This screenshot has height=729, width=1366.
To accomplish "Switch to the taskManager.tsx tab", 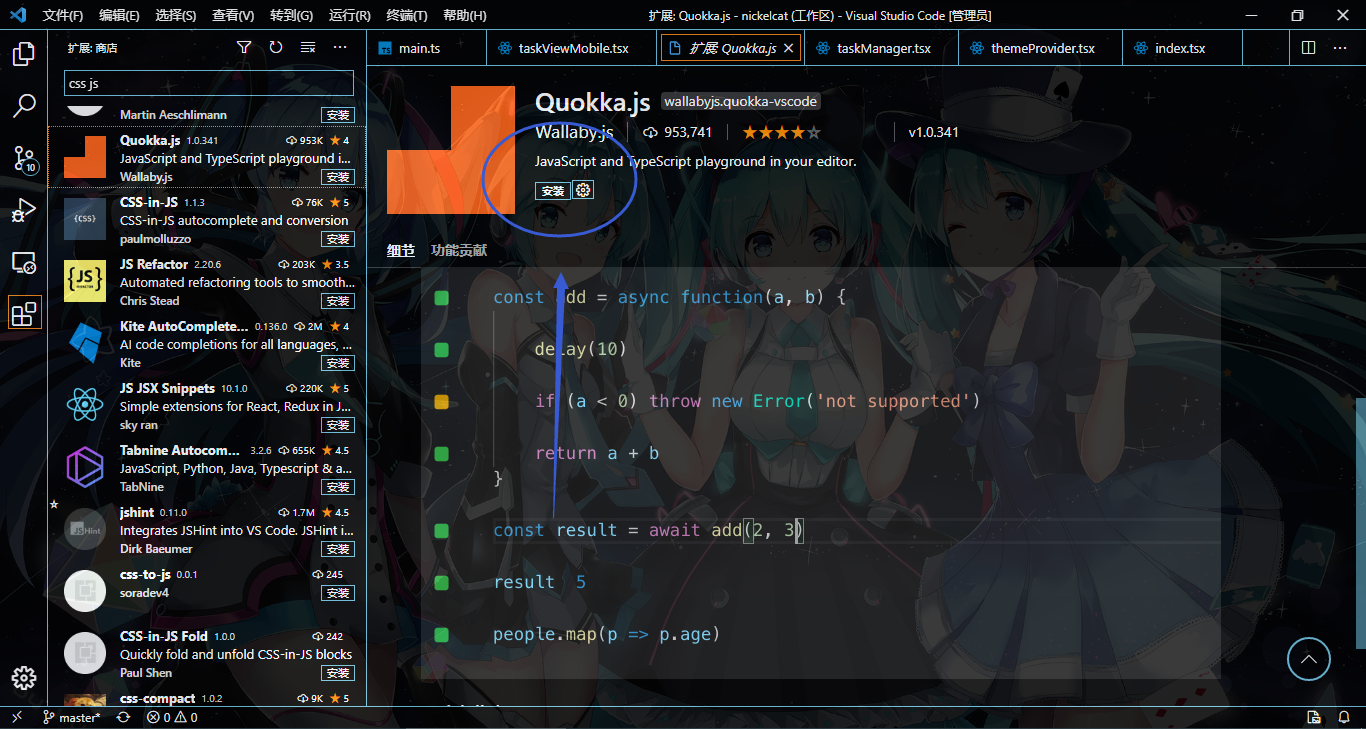I will click(881, 48).
